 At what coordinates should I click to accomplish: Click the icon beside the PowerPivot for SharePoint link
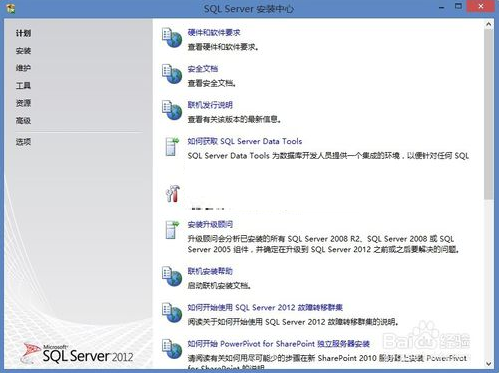(172, 349)
